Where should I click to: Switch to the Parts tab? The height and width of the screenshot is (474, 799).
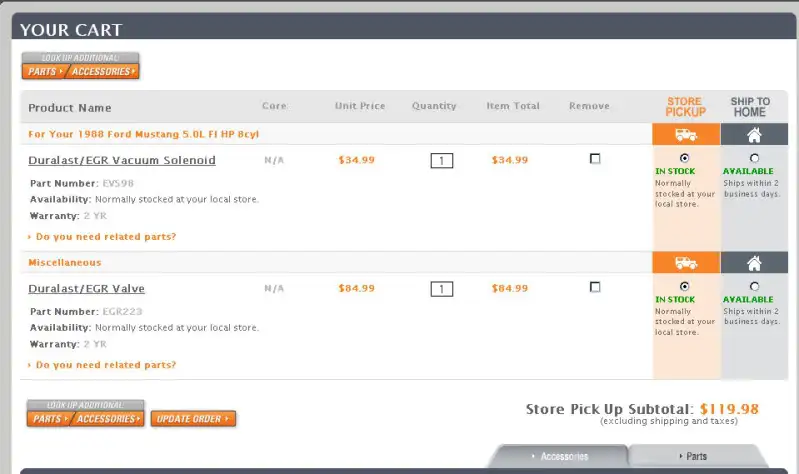click(696, 456)
